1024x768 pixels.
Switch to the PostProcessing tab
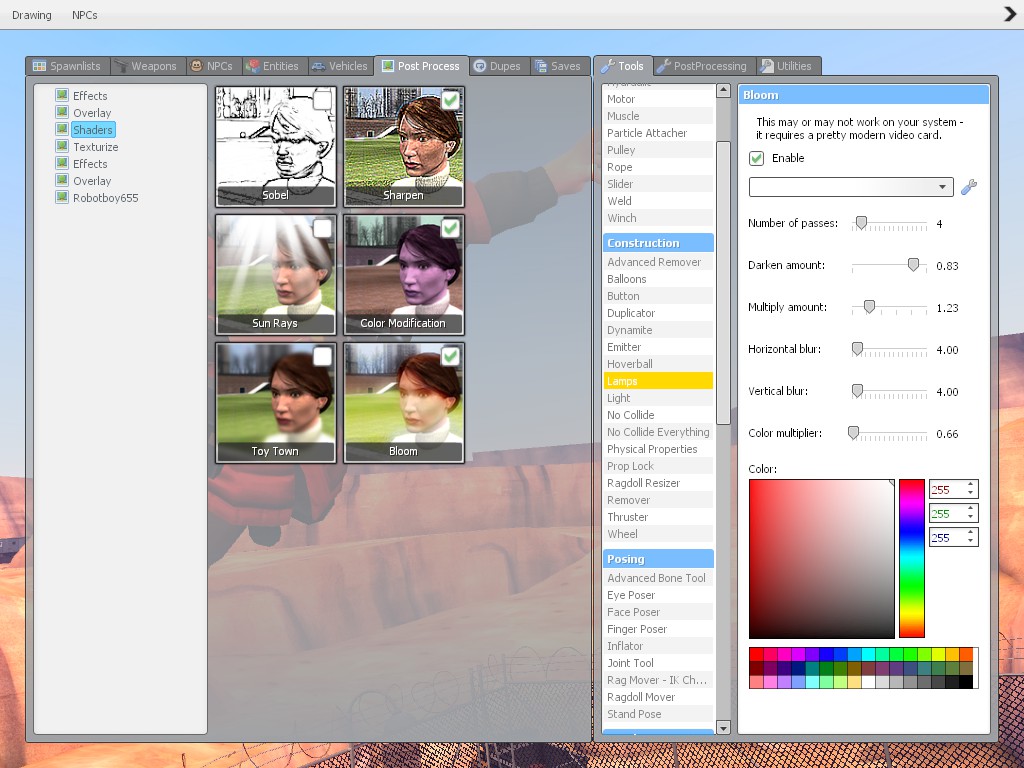click(703, 66)
